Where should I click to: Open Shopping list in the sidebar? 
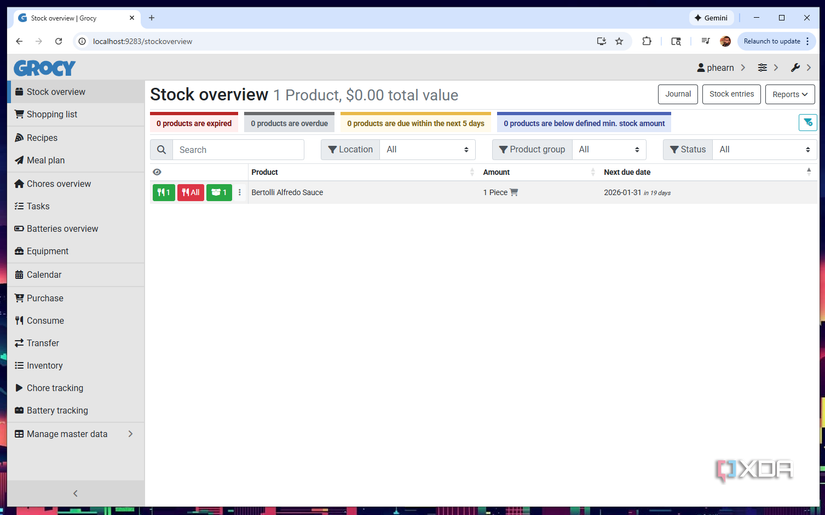click(x=76, y=114)
